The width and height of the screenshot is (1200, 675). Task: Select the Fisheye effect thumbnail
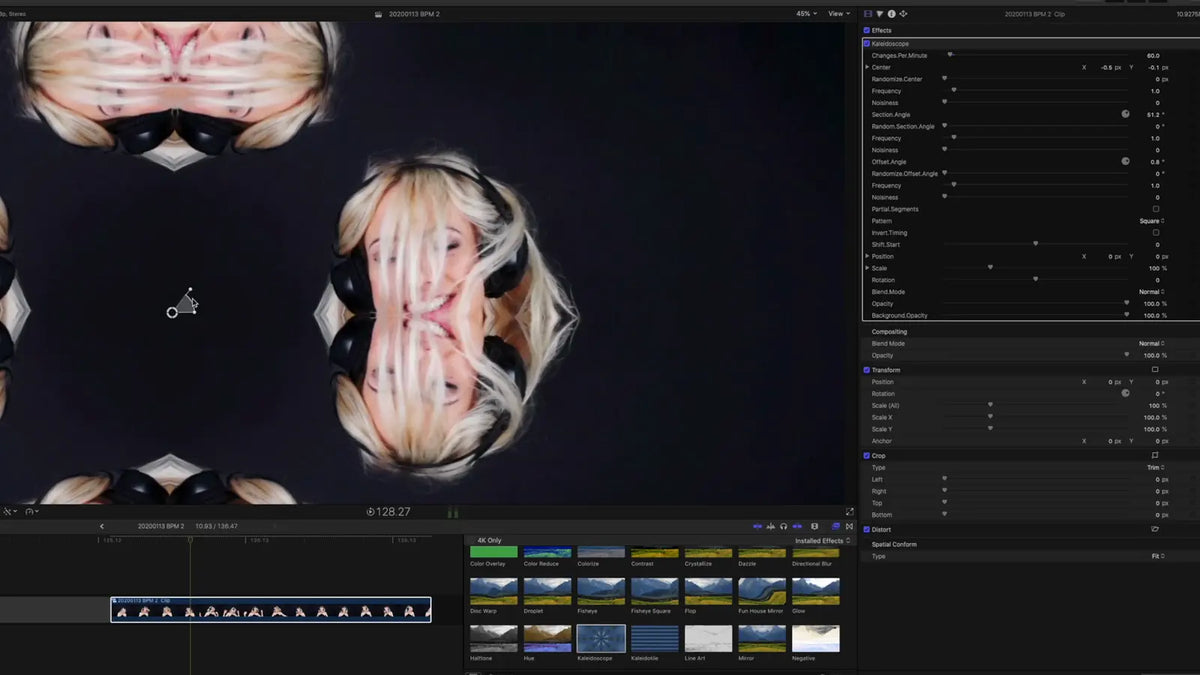point(601,591)
